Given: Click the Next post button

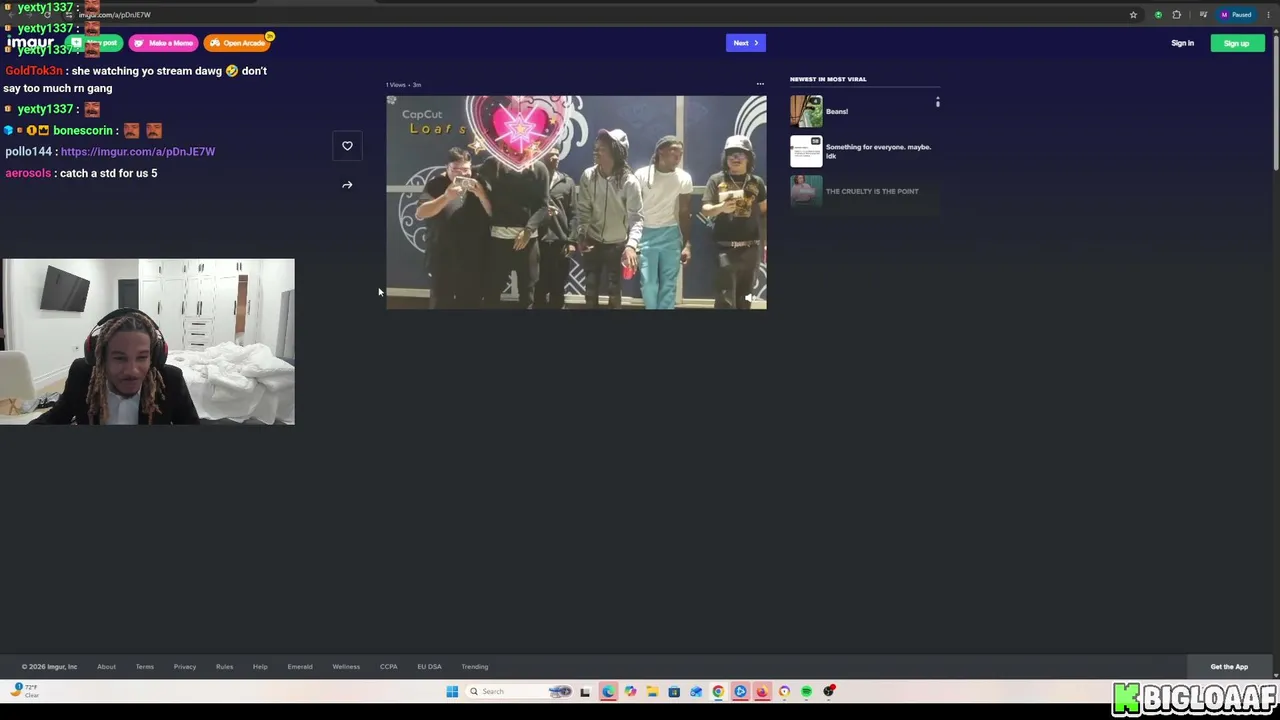Looking at the screenshot, I should pyautogui.click(x=746, y=43).
